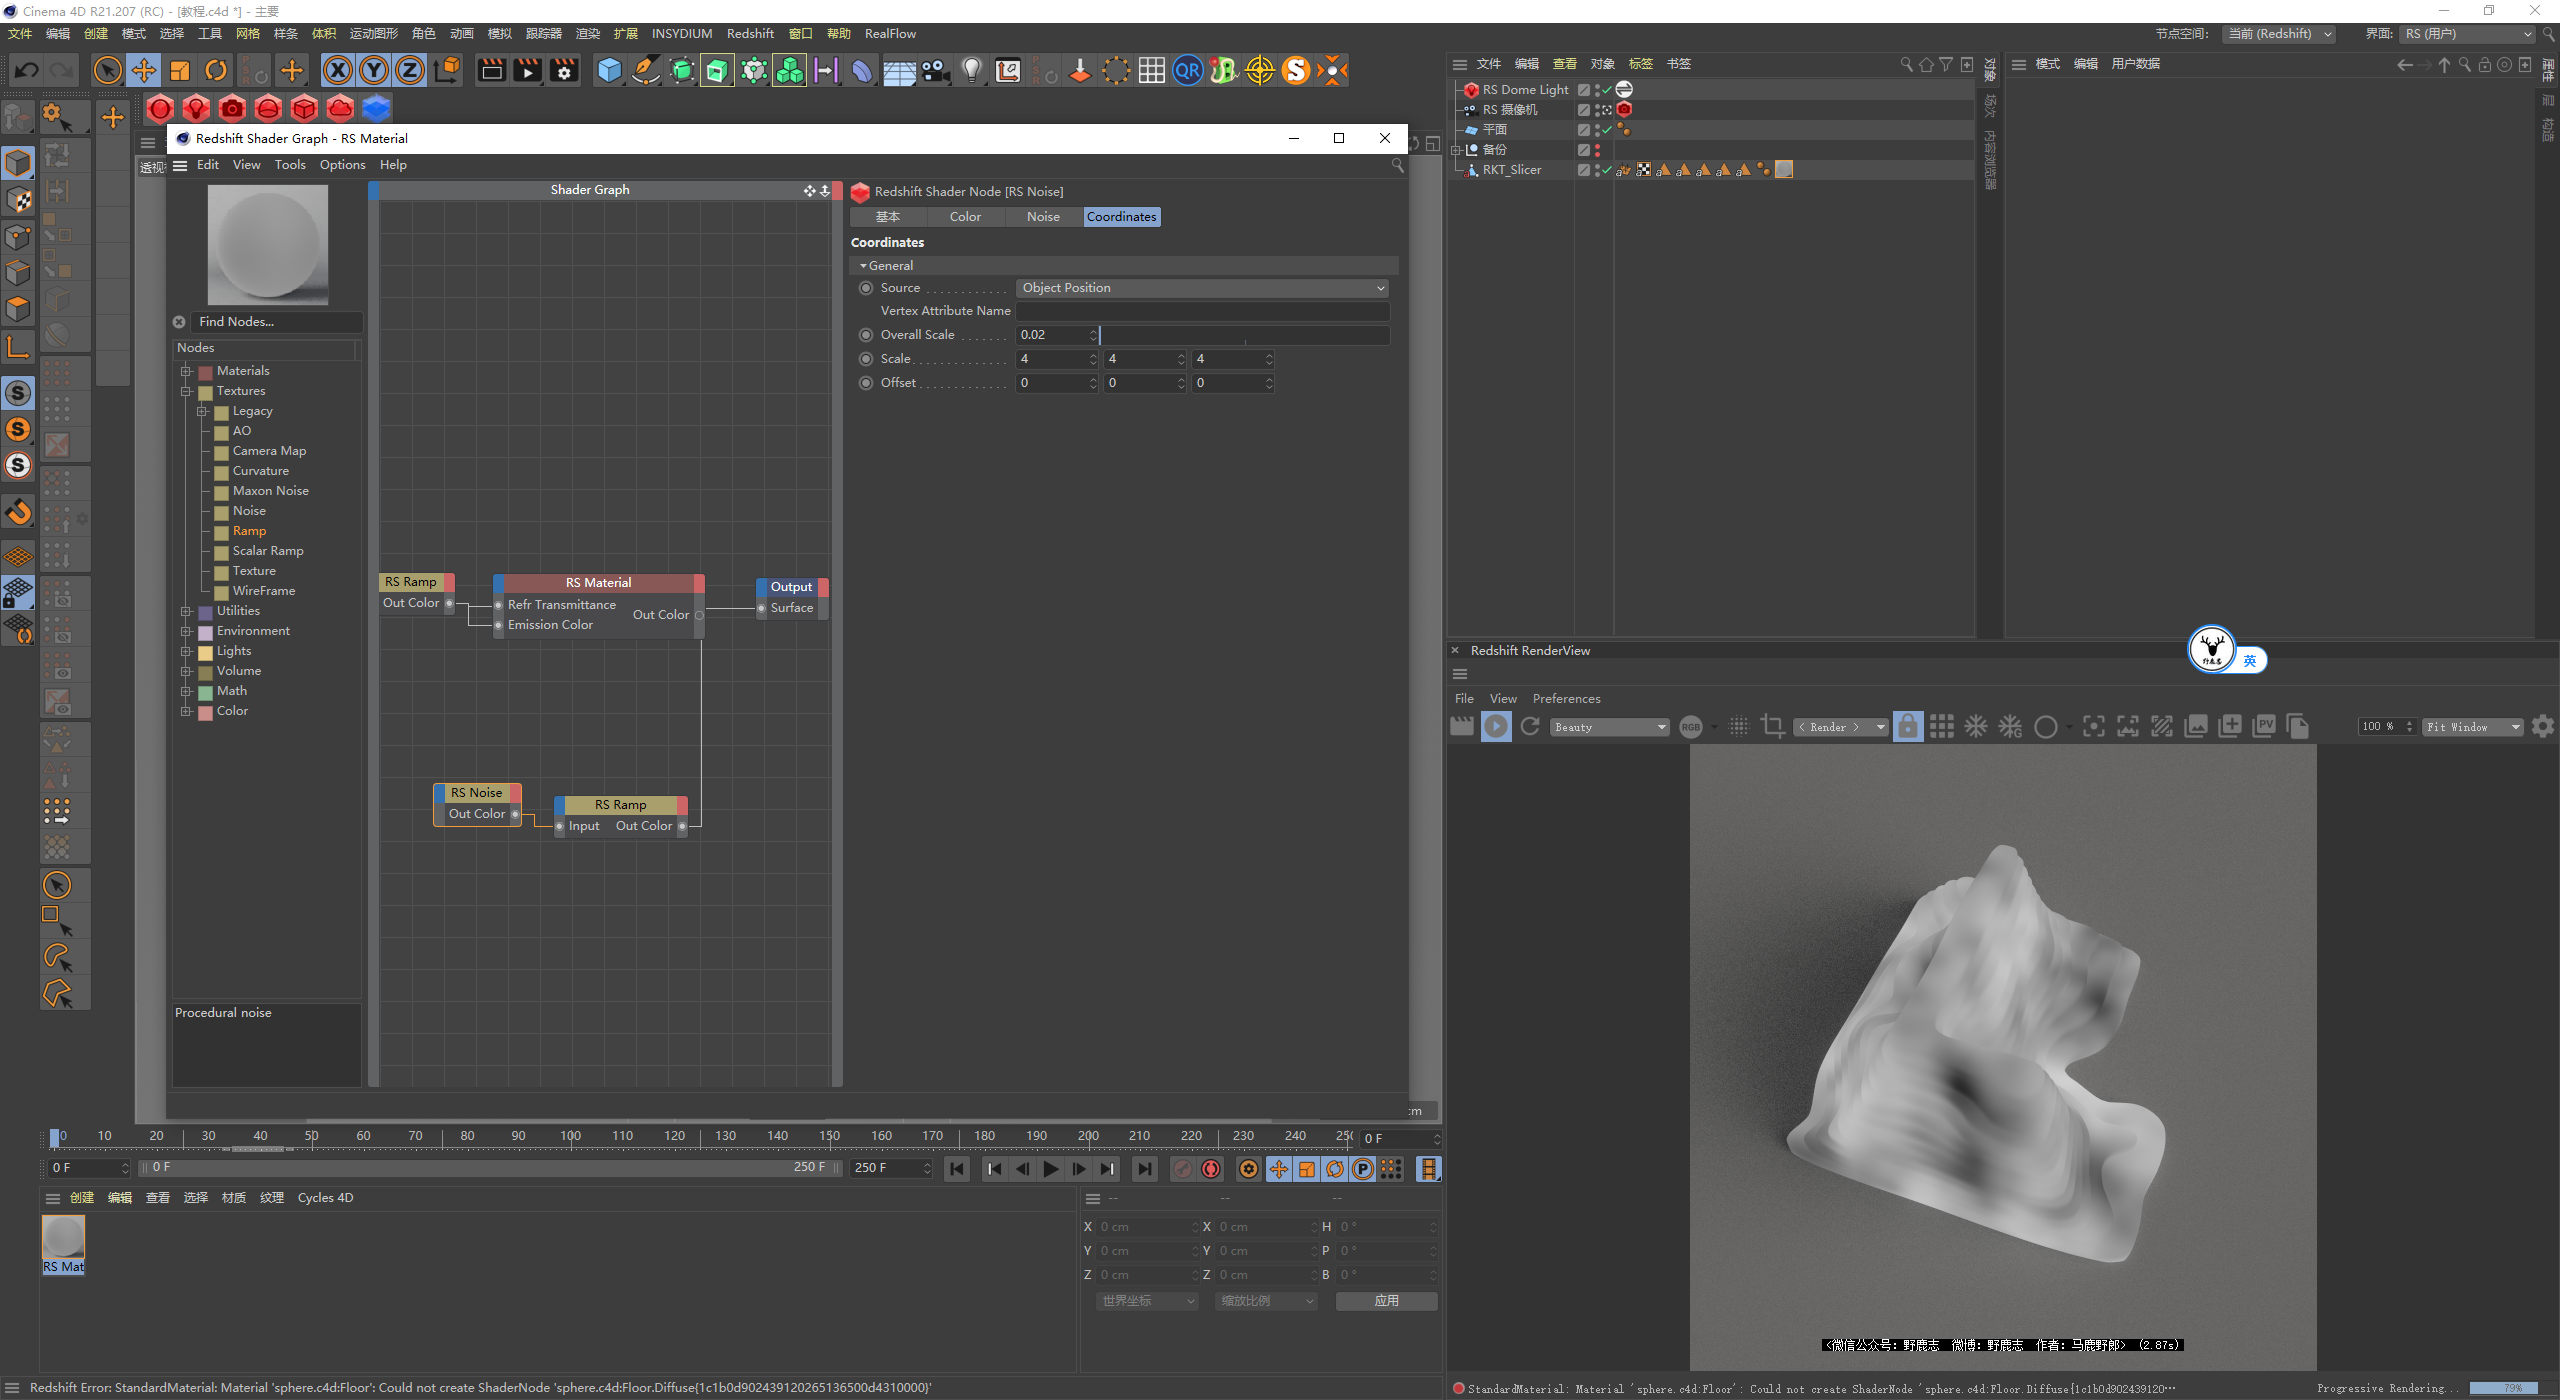Switch to the Noise tab
This screenshot has height=1400, width=2560.
click(x=1043, y=217)
